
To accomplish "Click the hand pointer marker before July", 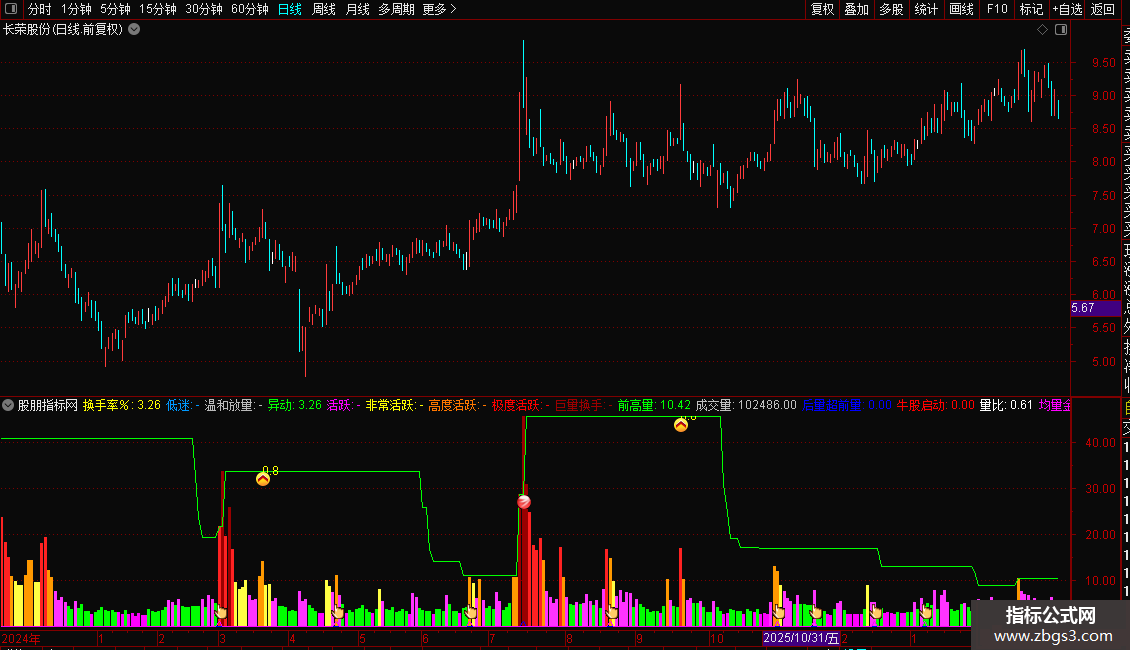I will click(x=471, y=612).
